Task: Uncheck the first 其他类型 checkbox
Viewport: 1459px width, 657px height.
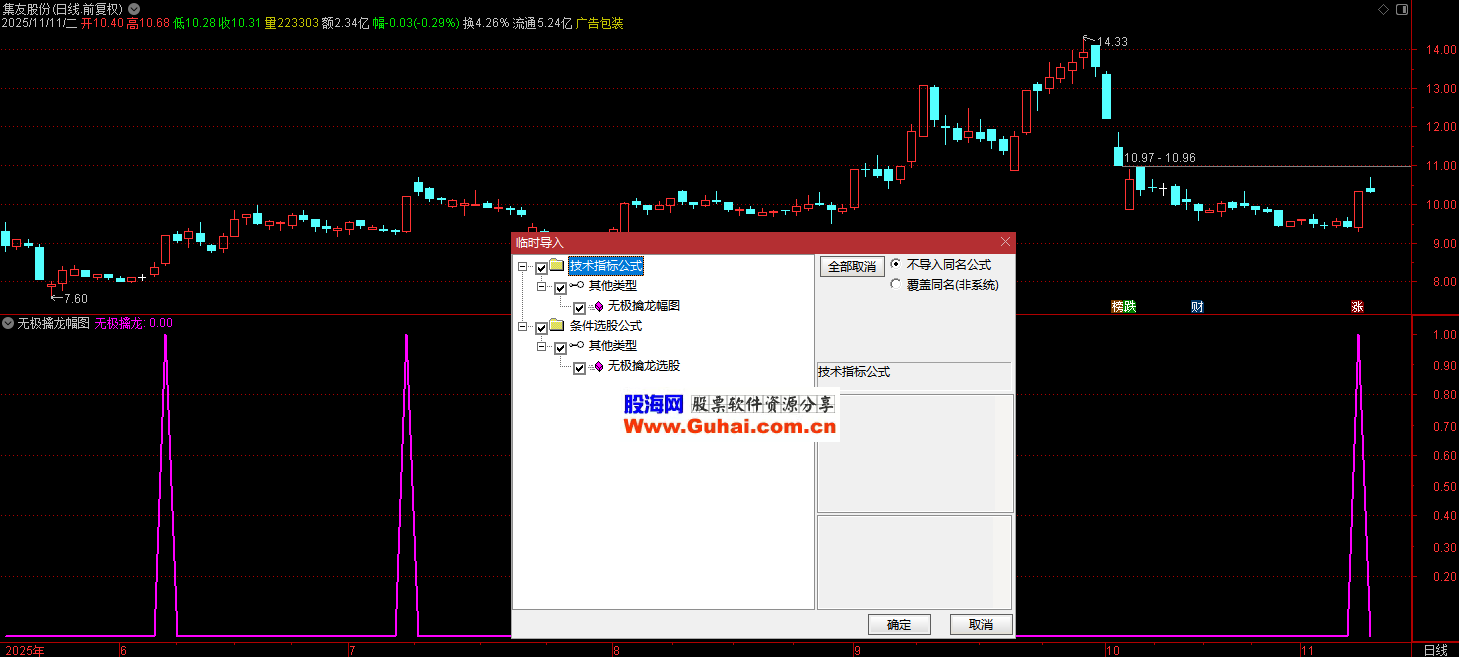Action: tap(560, 288)
